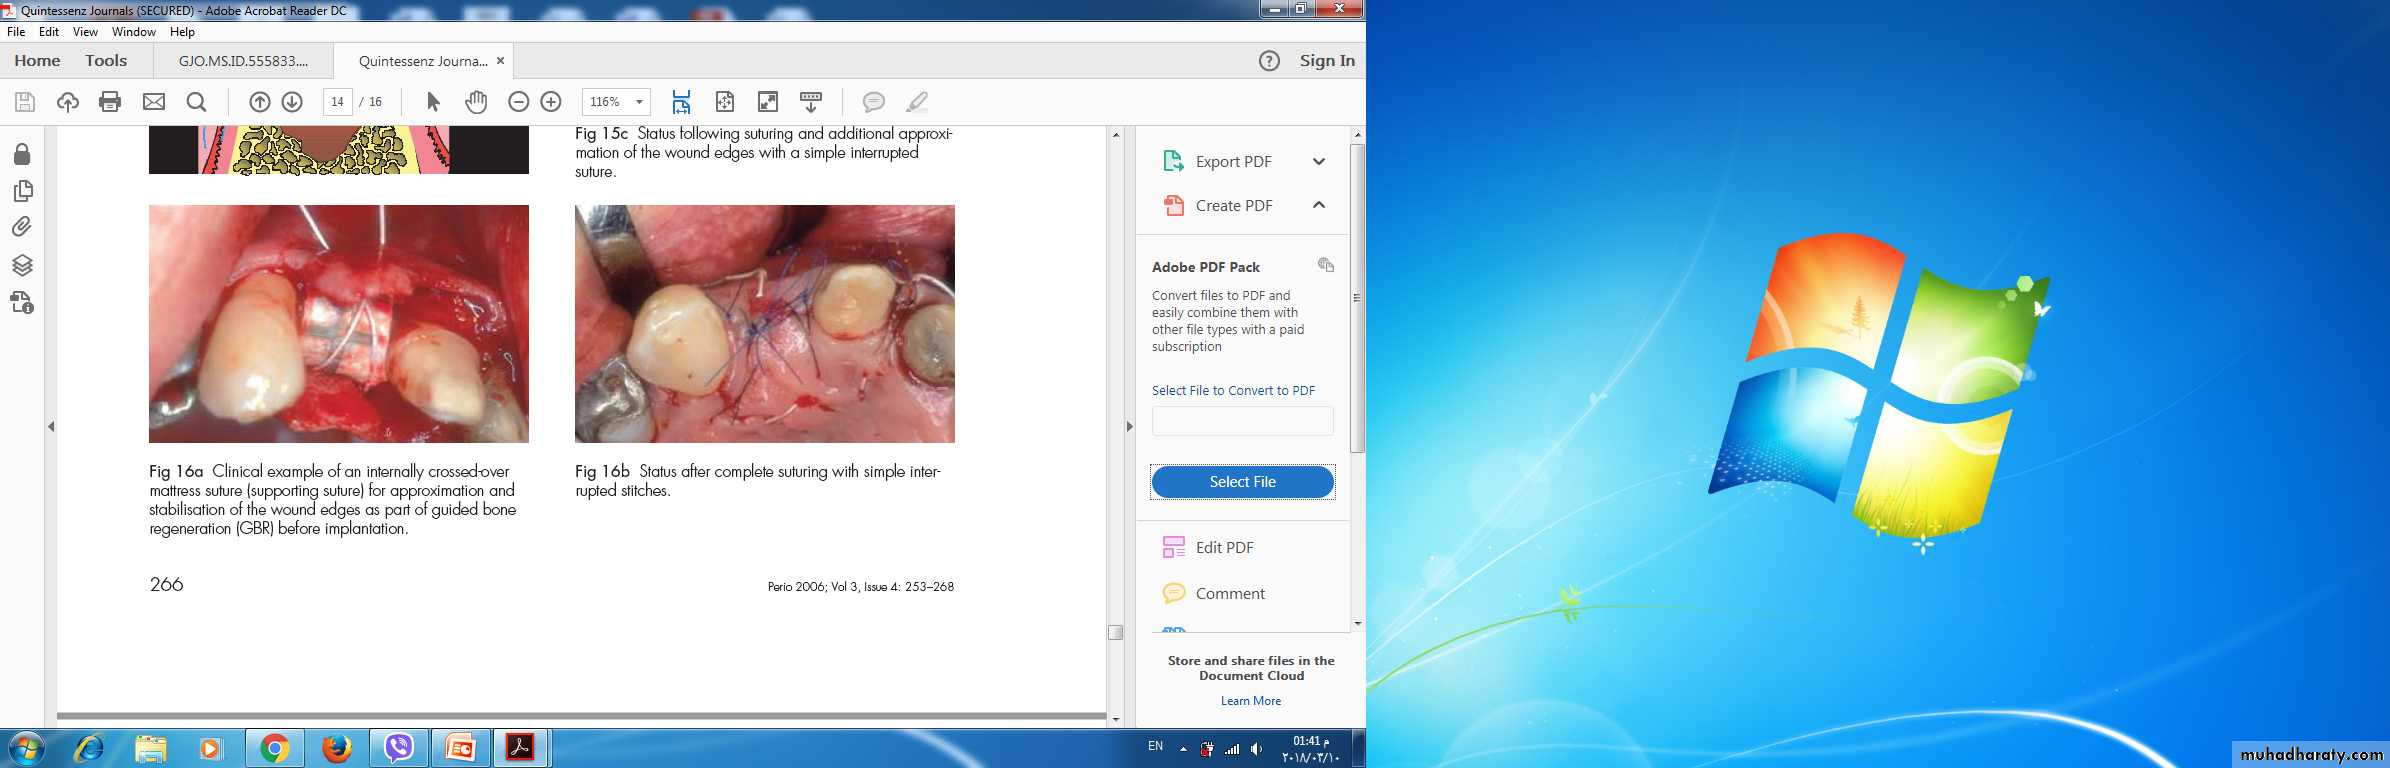Click the Learn More link
This screenshot has width=2390, height=768.
(x=1250, y=701)
